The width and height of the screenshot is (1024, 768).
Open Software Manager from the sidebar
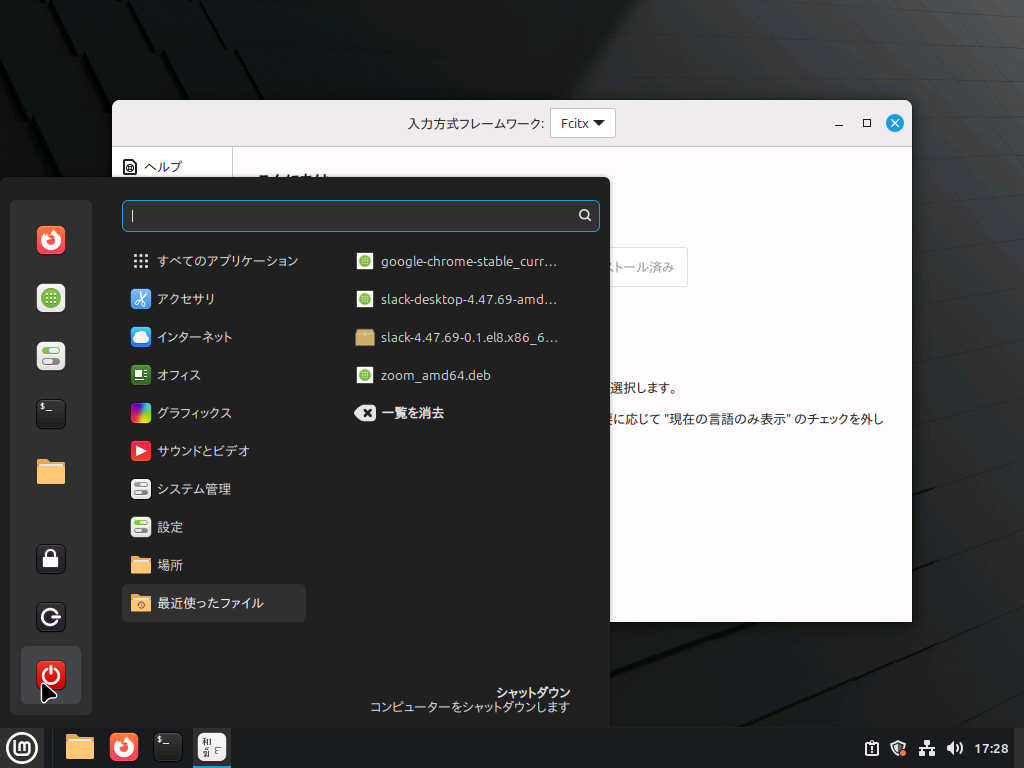coord(51,297)
